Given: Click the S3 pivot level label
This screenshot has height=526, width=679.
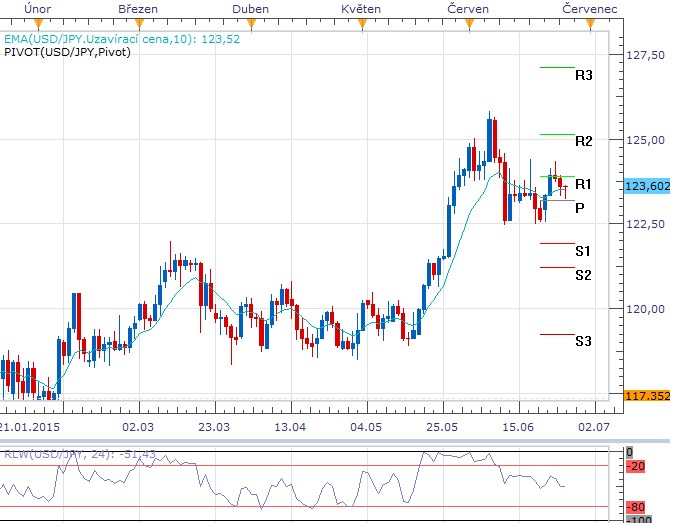Looking at the screenshot, I should pyautogui.click(x=583, y=341).
